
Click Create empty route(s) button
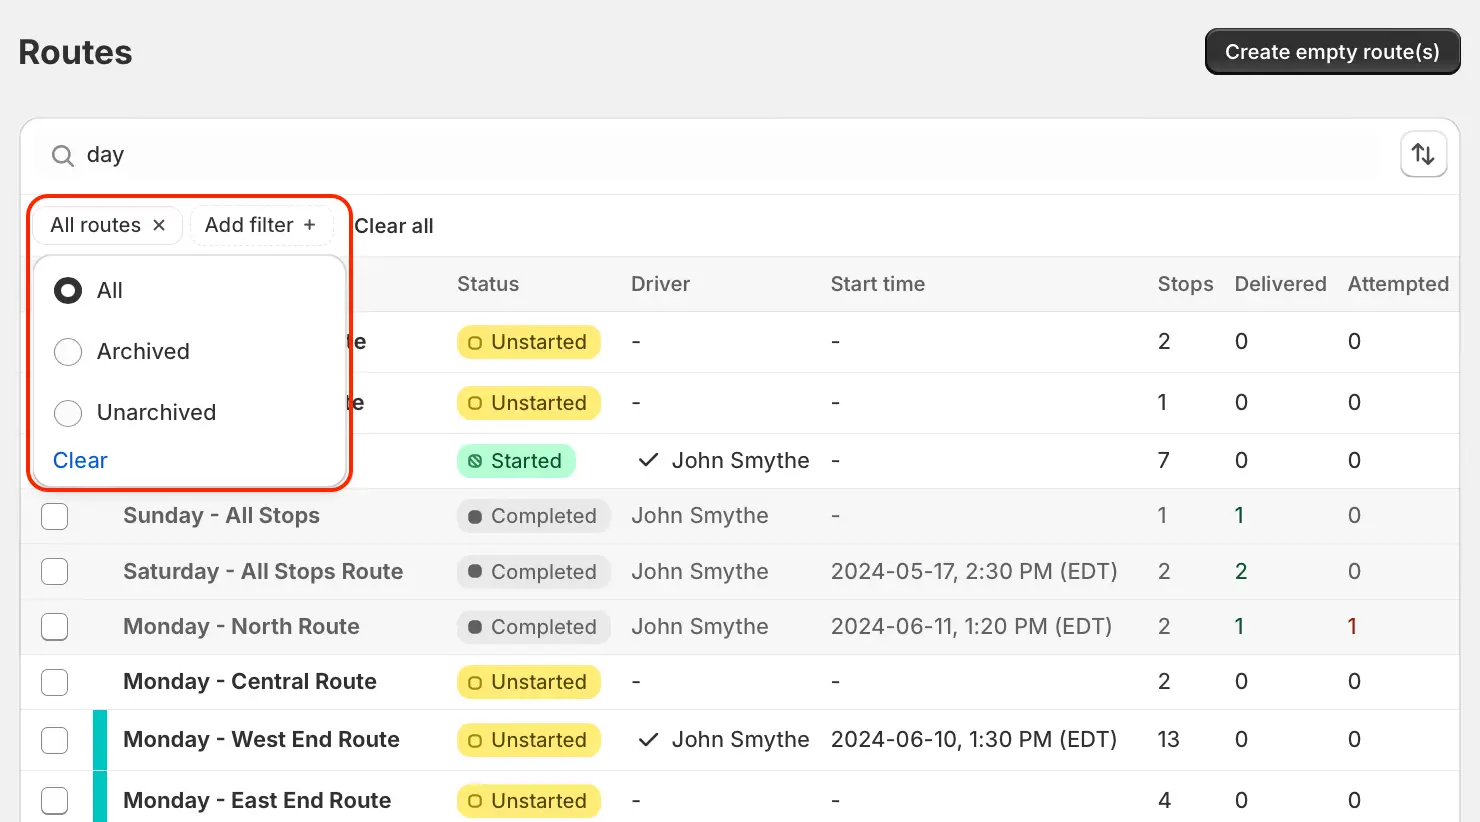[1332, 52]
